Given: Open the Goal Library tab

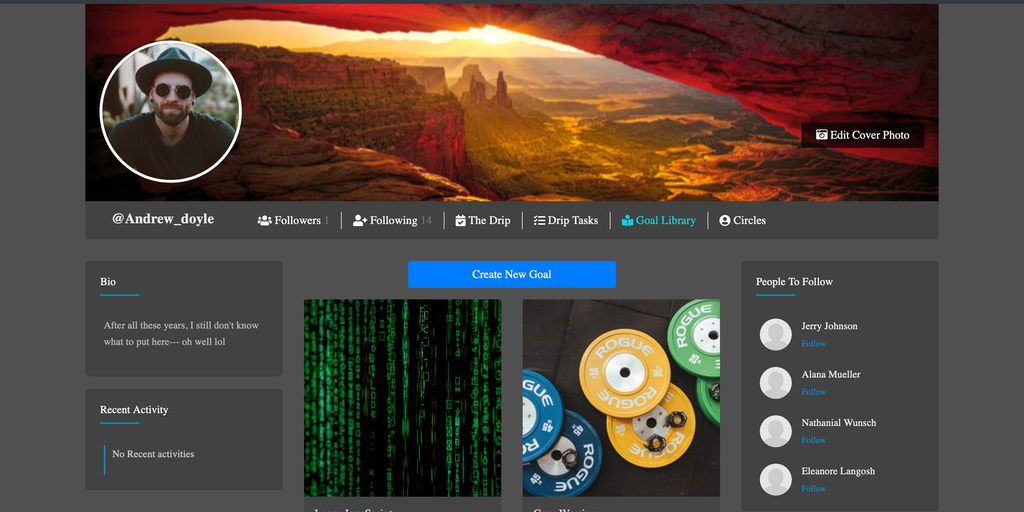Looking at the screenshot, I should pos(665,220).
